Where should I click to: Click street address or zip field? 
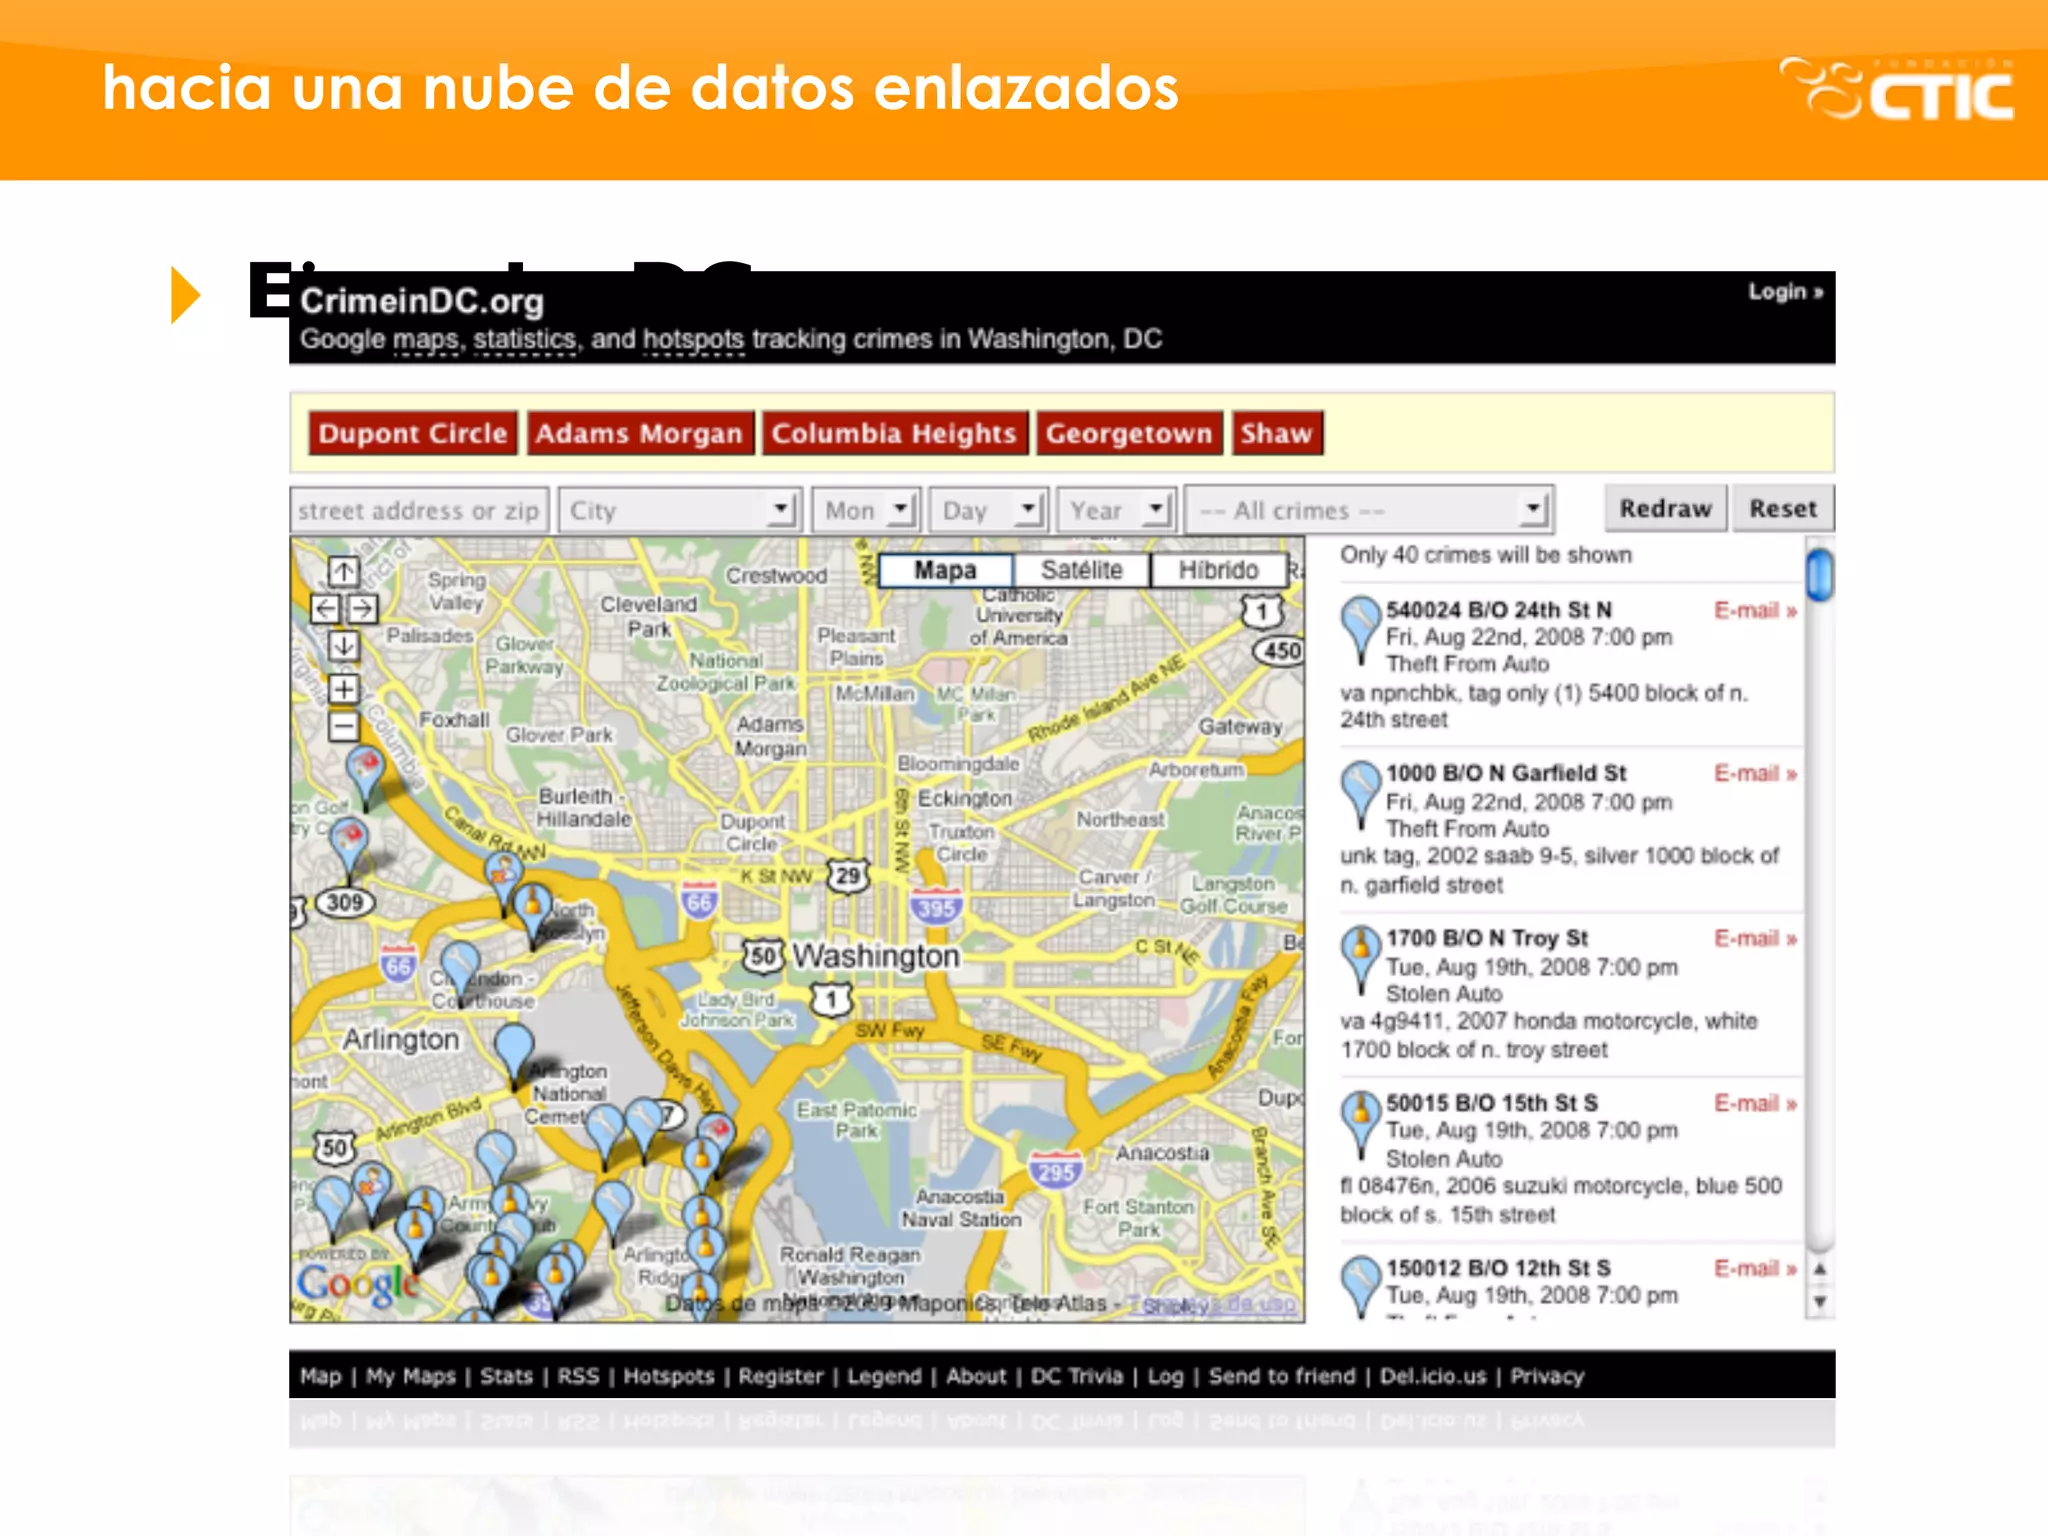[x=419, y=510]
